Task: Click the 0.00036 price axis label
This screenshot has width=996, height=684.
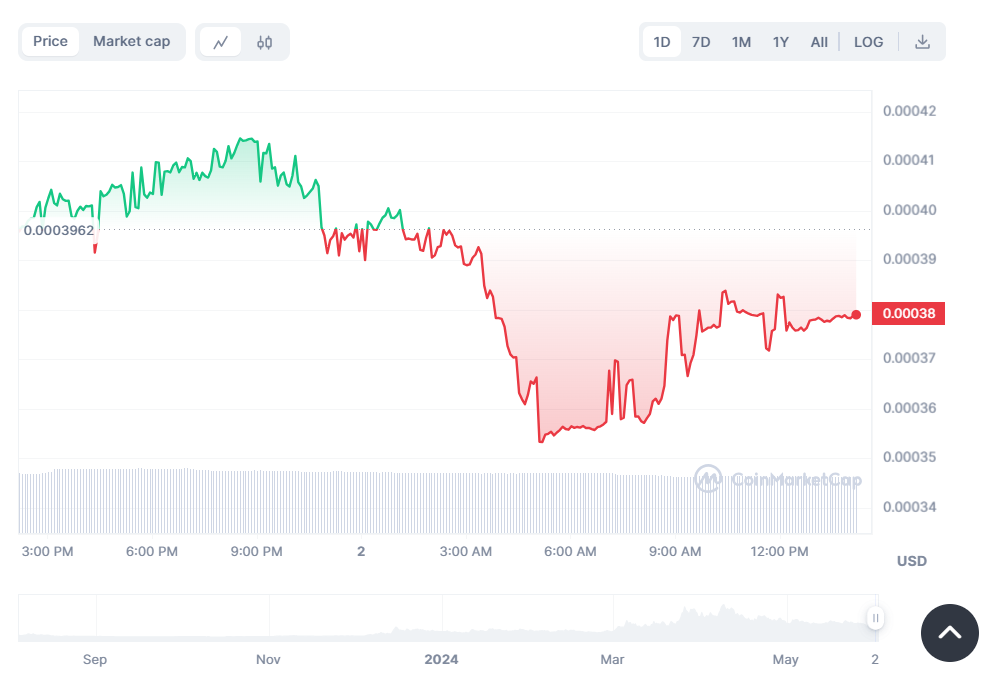Action: click(x=910, y=408)
